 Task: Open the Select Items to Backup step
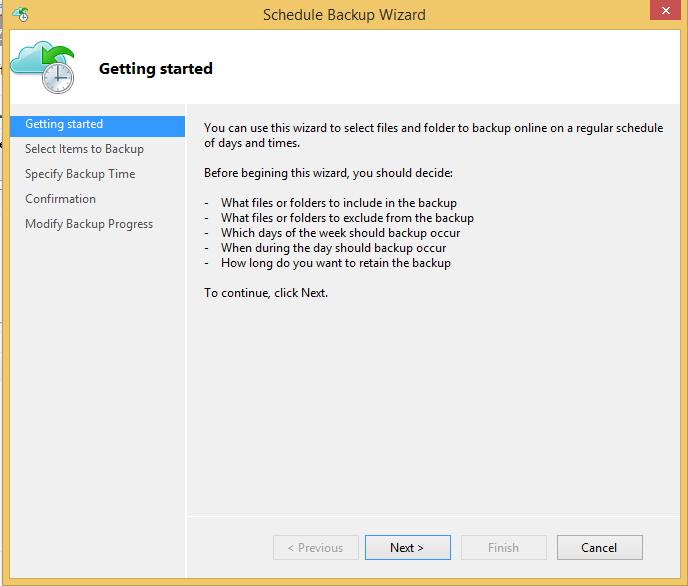[84, 149]
